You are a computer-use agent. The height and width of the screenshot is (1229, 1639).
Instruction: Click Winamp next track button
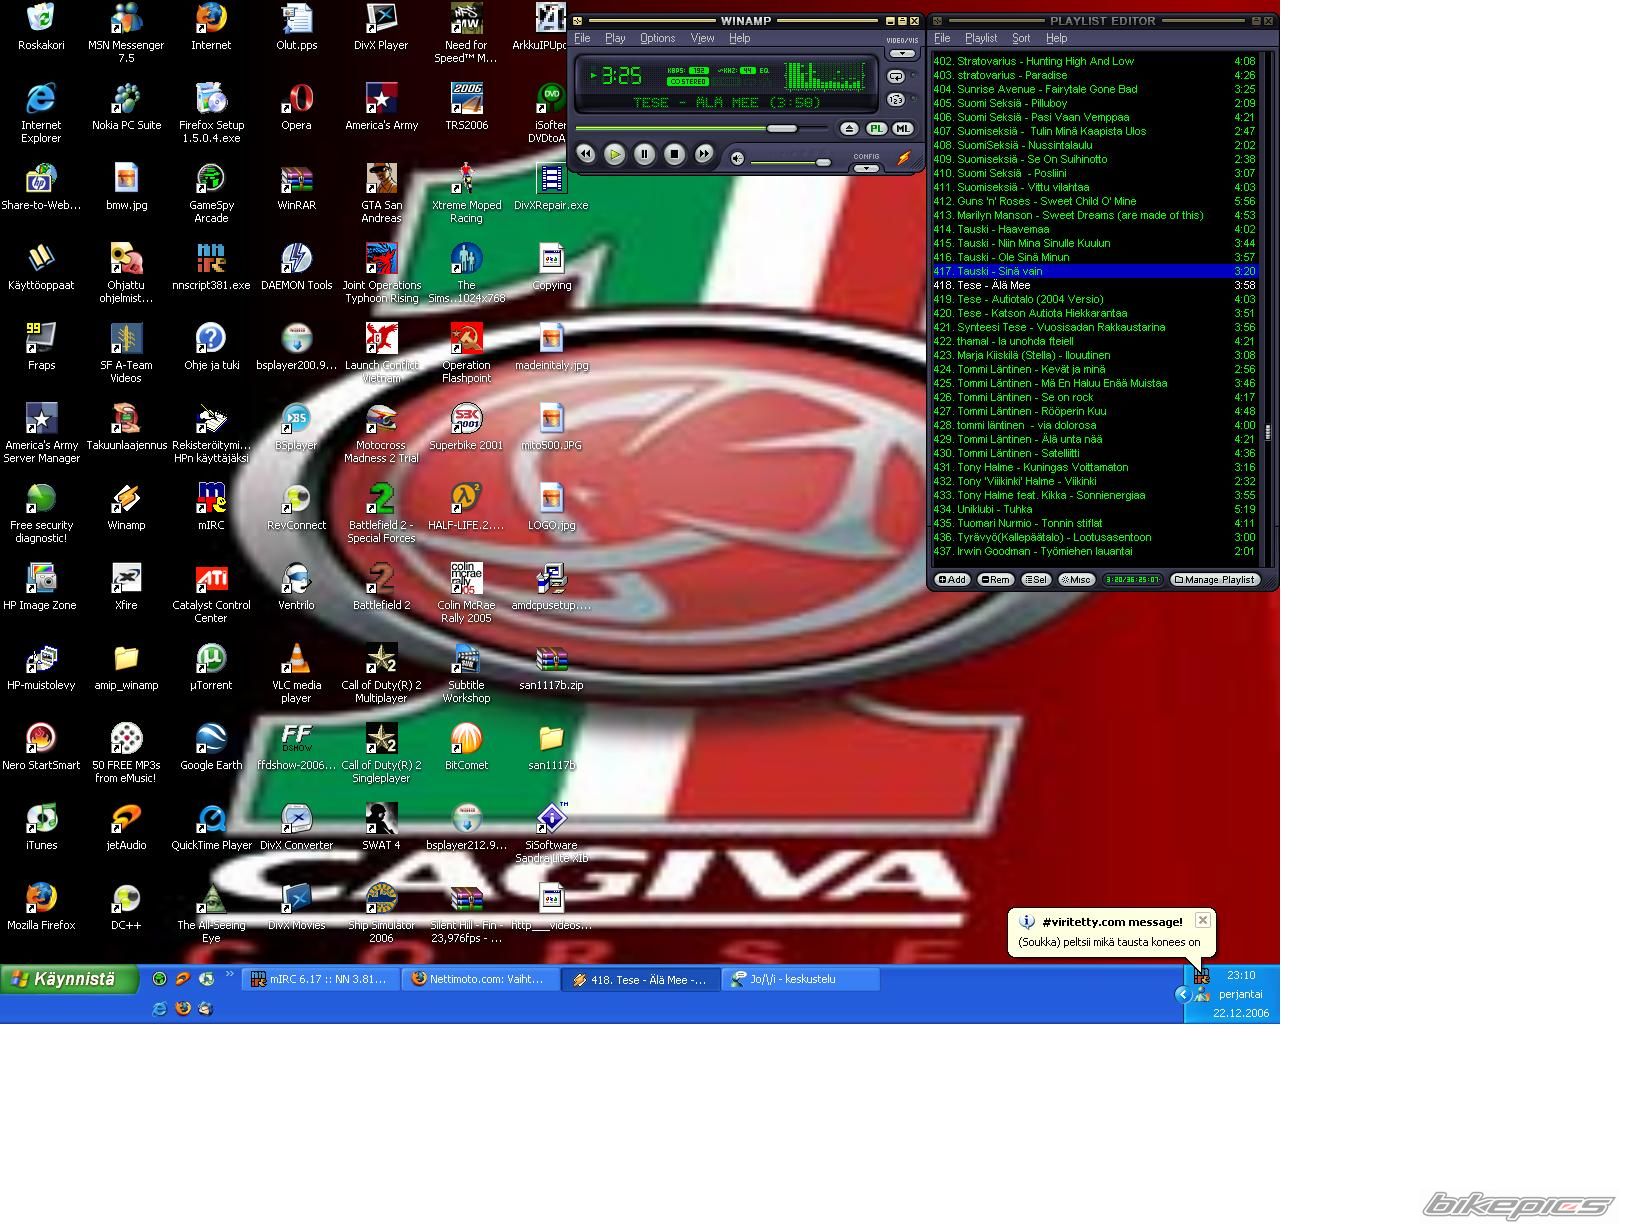[x=704, y=154]
